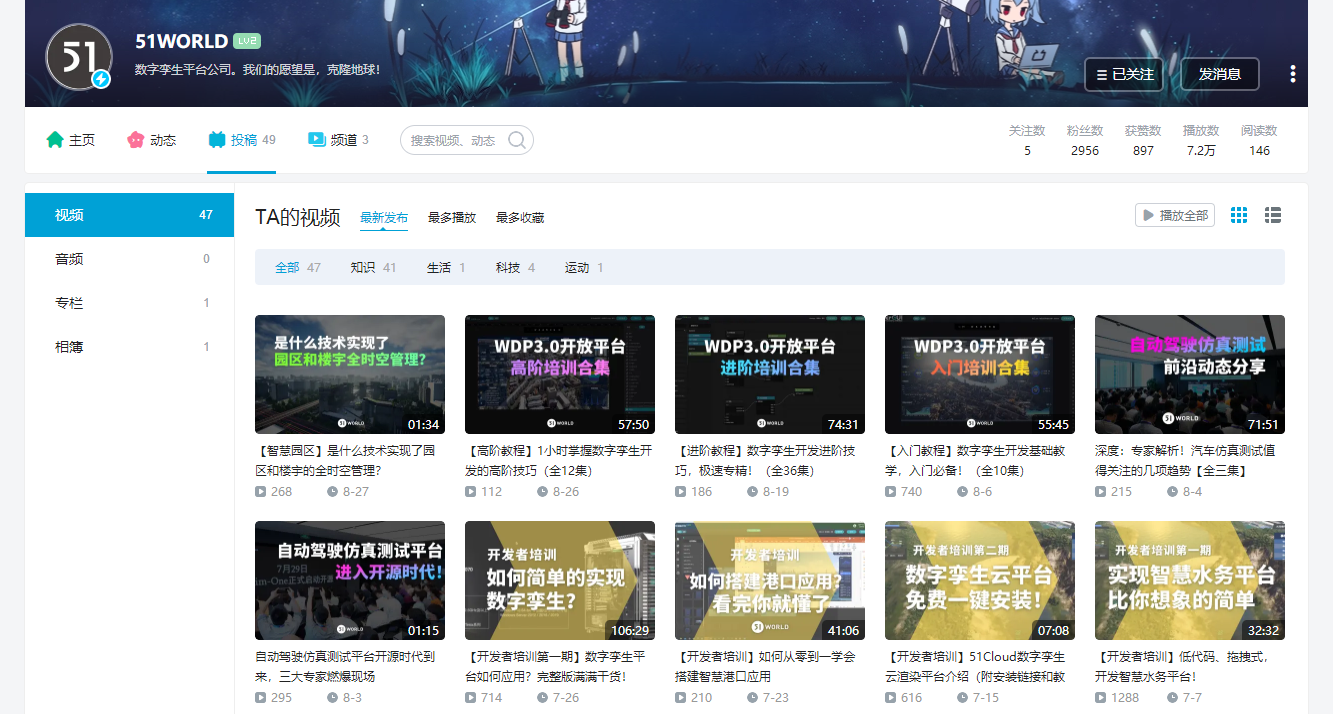Image resolution: width=1333 pixels, height=714 pixels.
Task: Open the 自动驾驶仿真测试 前沿动态分享 thumbnail
Action: [1190, 374]
